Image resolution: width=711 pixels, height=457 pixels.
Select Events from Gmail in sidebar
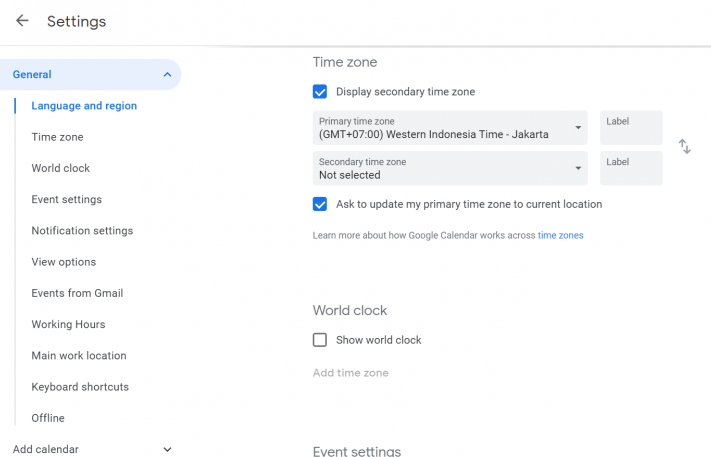point(77,293)
